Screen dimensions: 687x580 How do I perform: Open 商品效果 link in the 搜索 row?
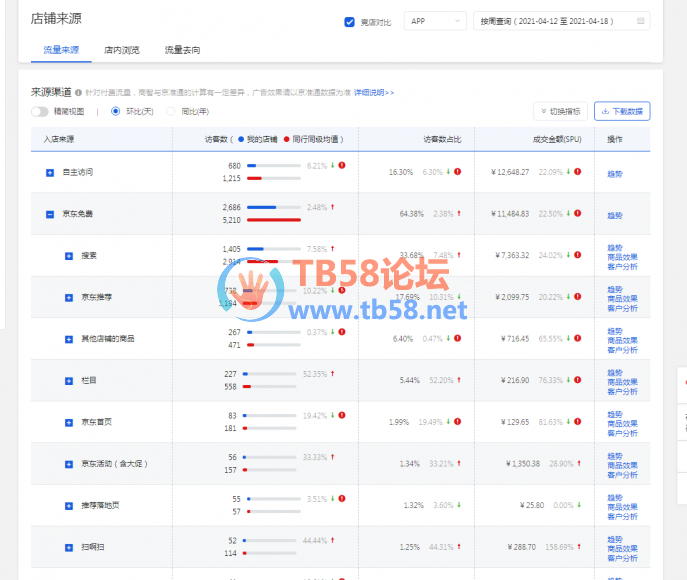click(x=622, y=257)
